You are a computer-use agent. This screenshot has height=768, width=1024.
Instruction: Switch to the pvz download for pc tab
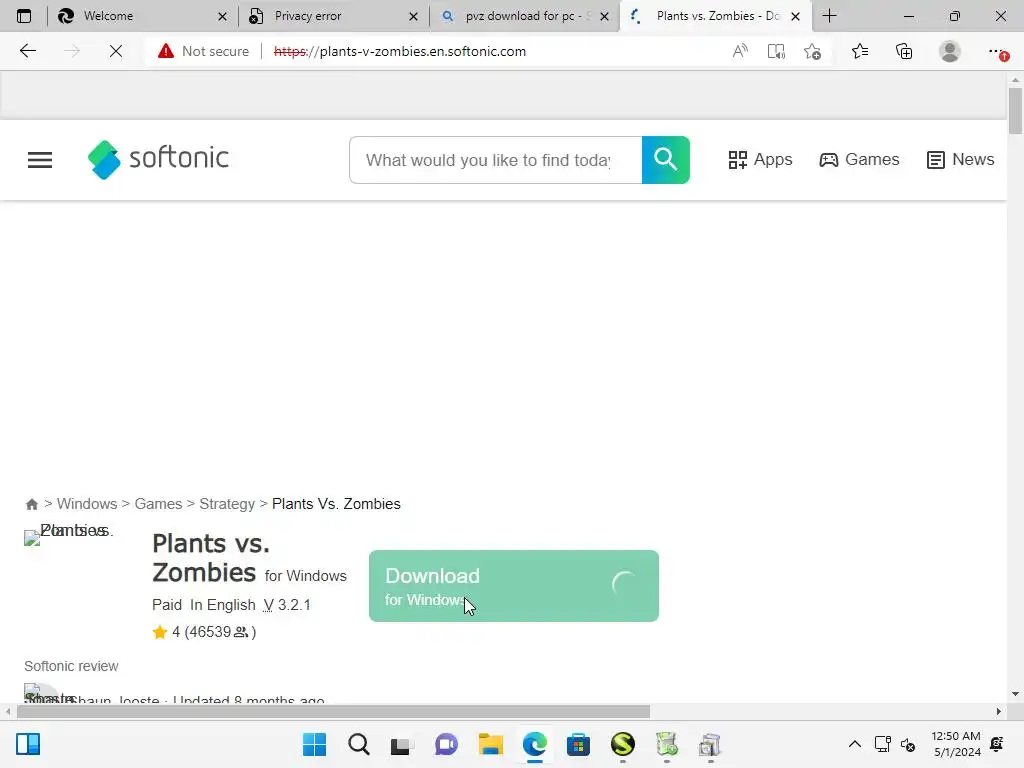pos(524,16)
